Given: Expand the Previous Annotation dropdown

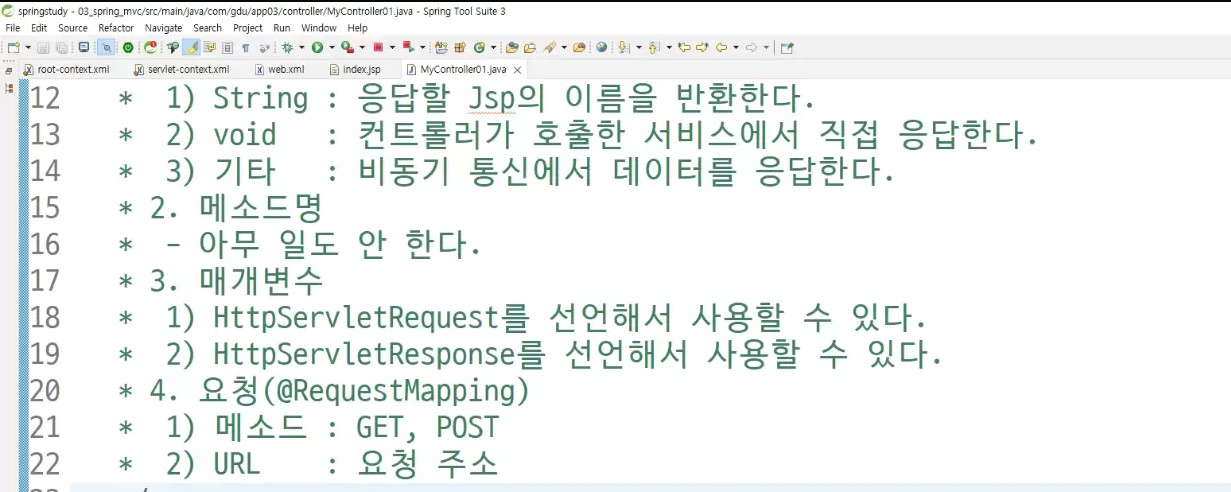Looking at the screenshot, I should point(669,47).
